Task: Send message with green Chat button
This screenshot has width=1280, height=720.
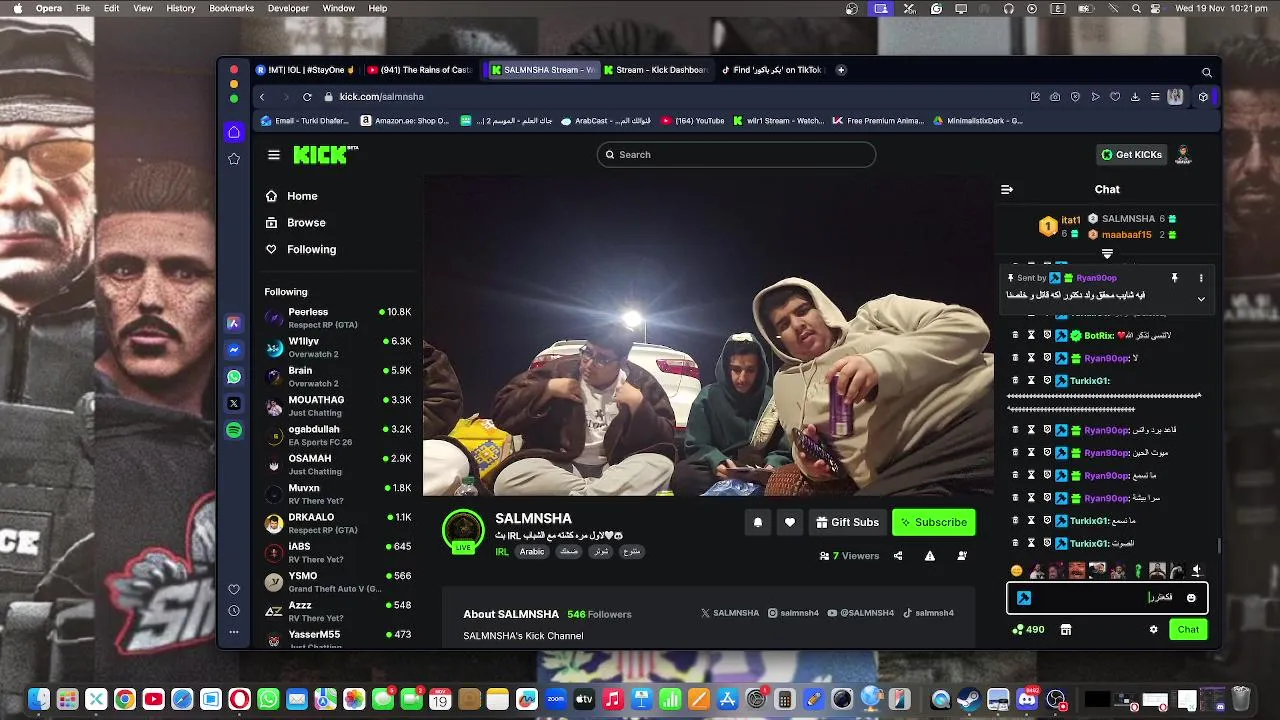Action: tap(1188, 629)
